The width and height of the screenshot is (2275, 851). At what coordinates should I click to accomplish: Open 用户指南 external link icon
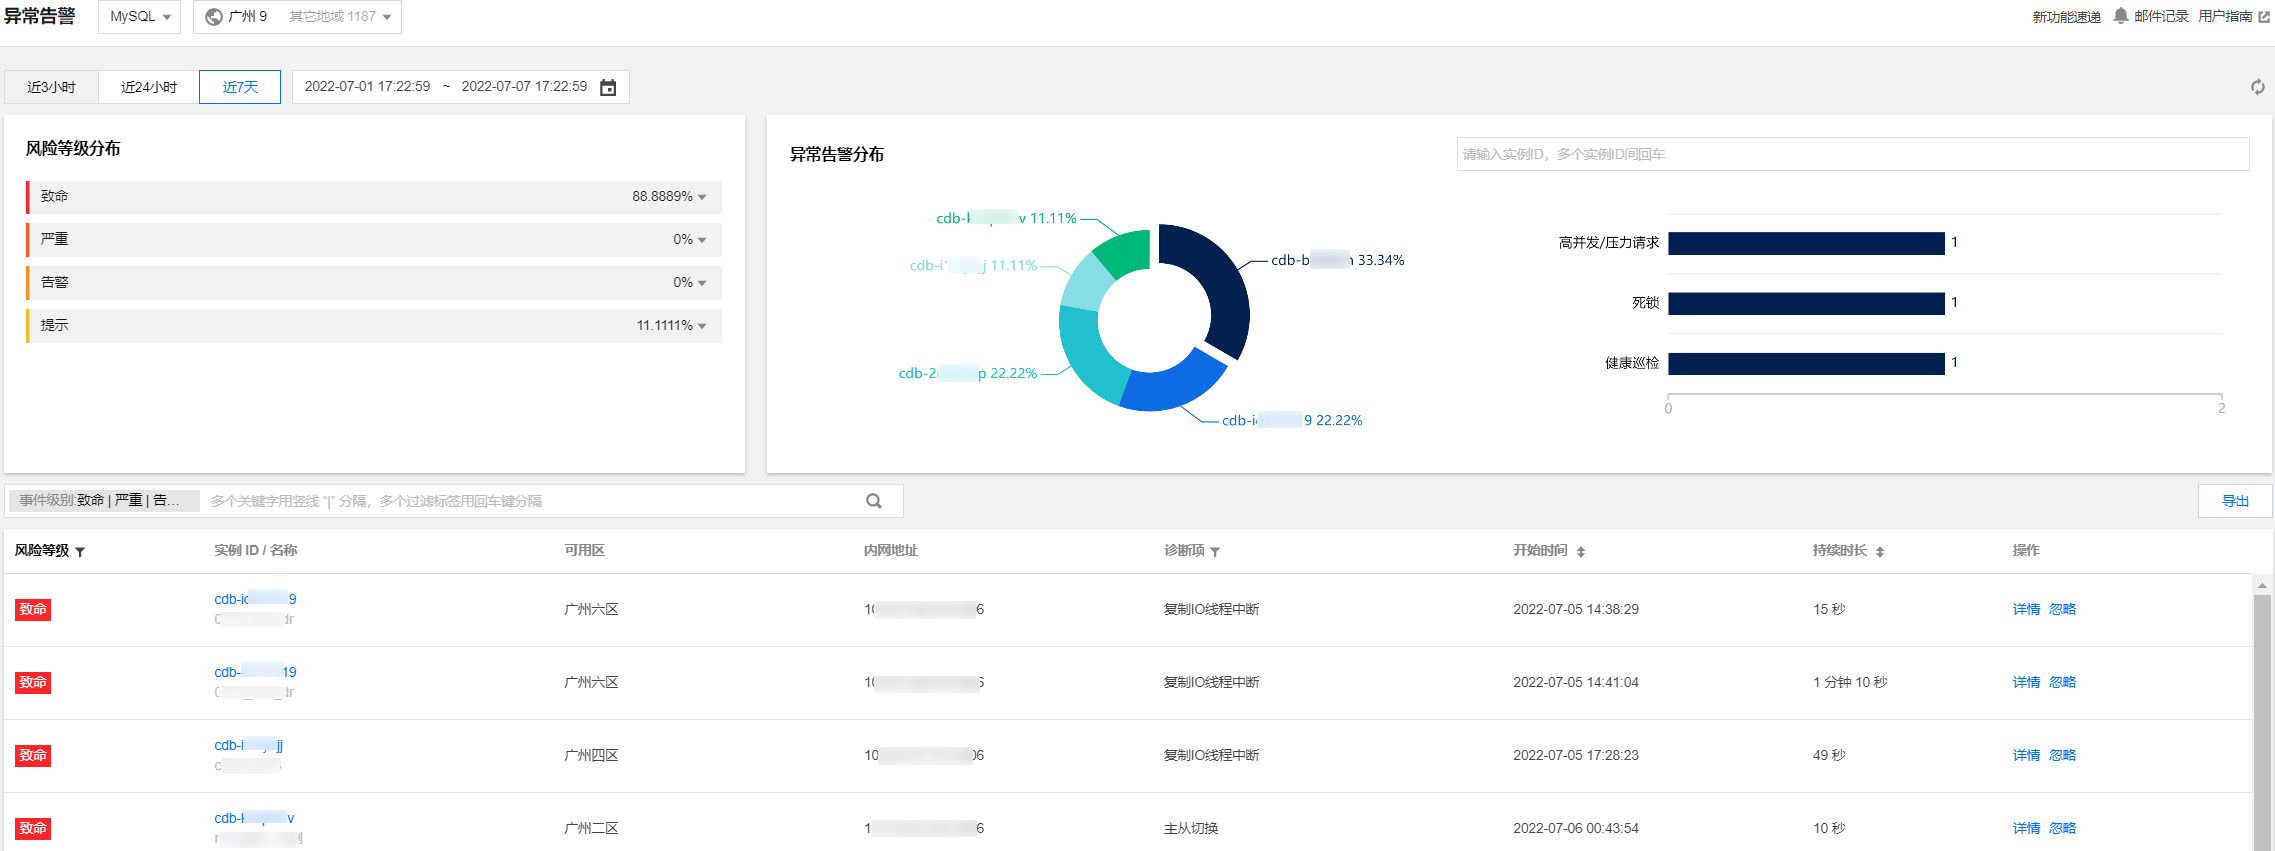click(x=2264, y=17)
